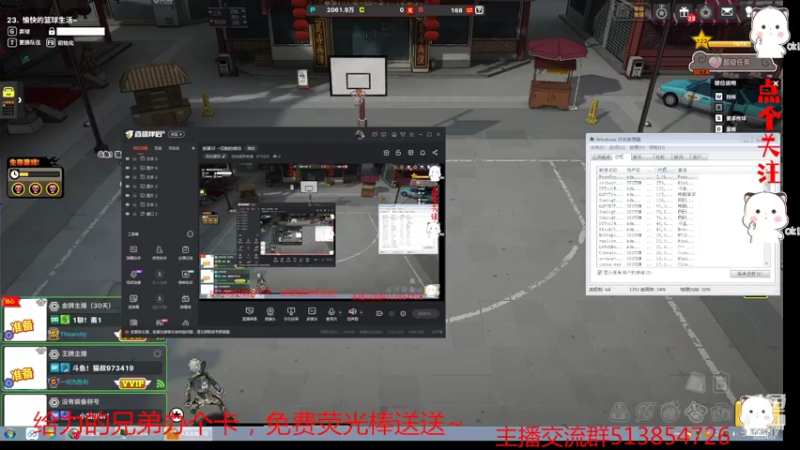The image size is (800, 450).
Task: Open the streaming companion main menu icon
Action: coord(411,134)
